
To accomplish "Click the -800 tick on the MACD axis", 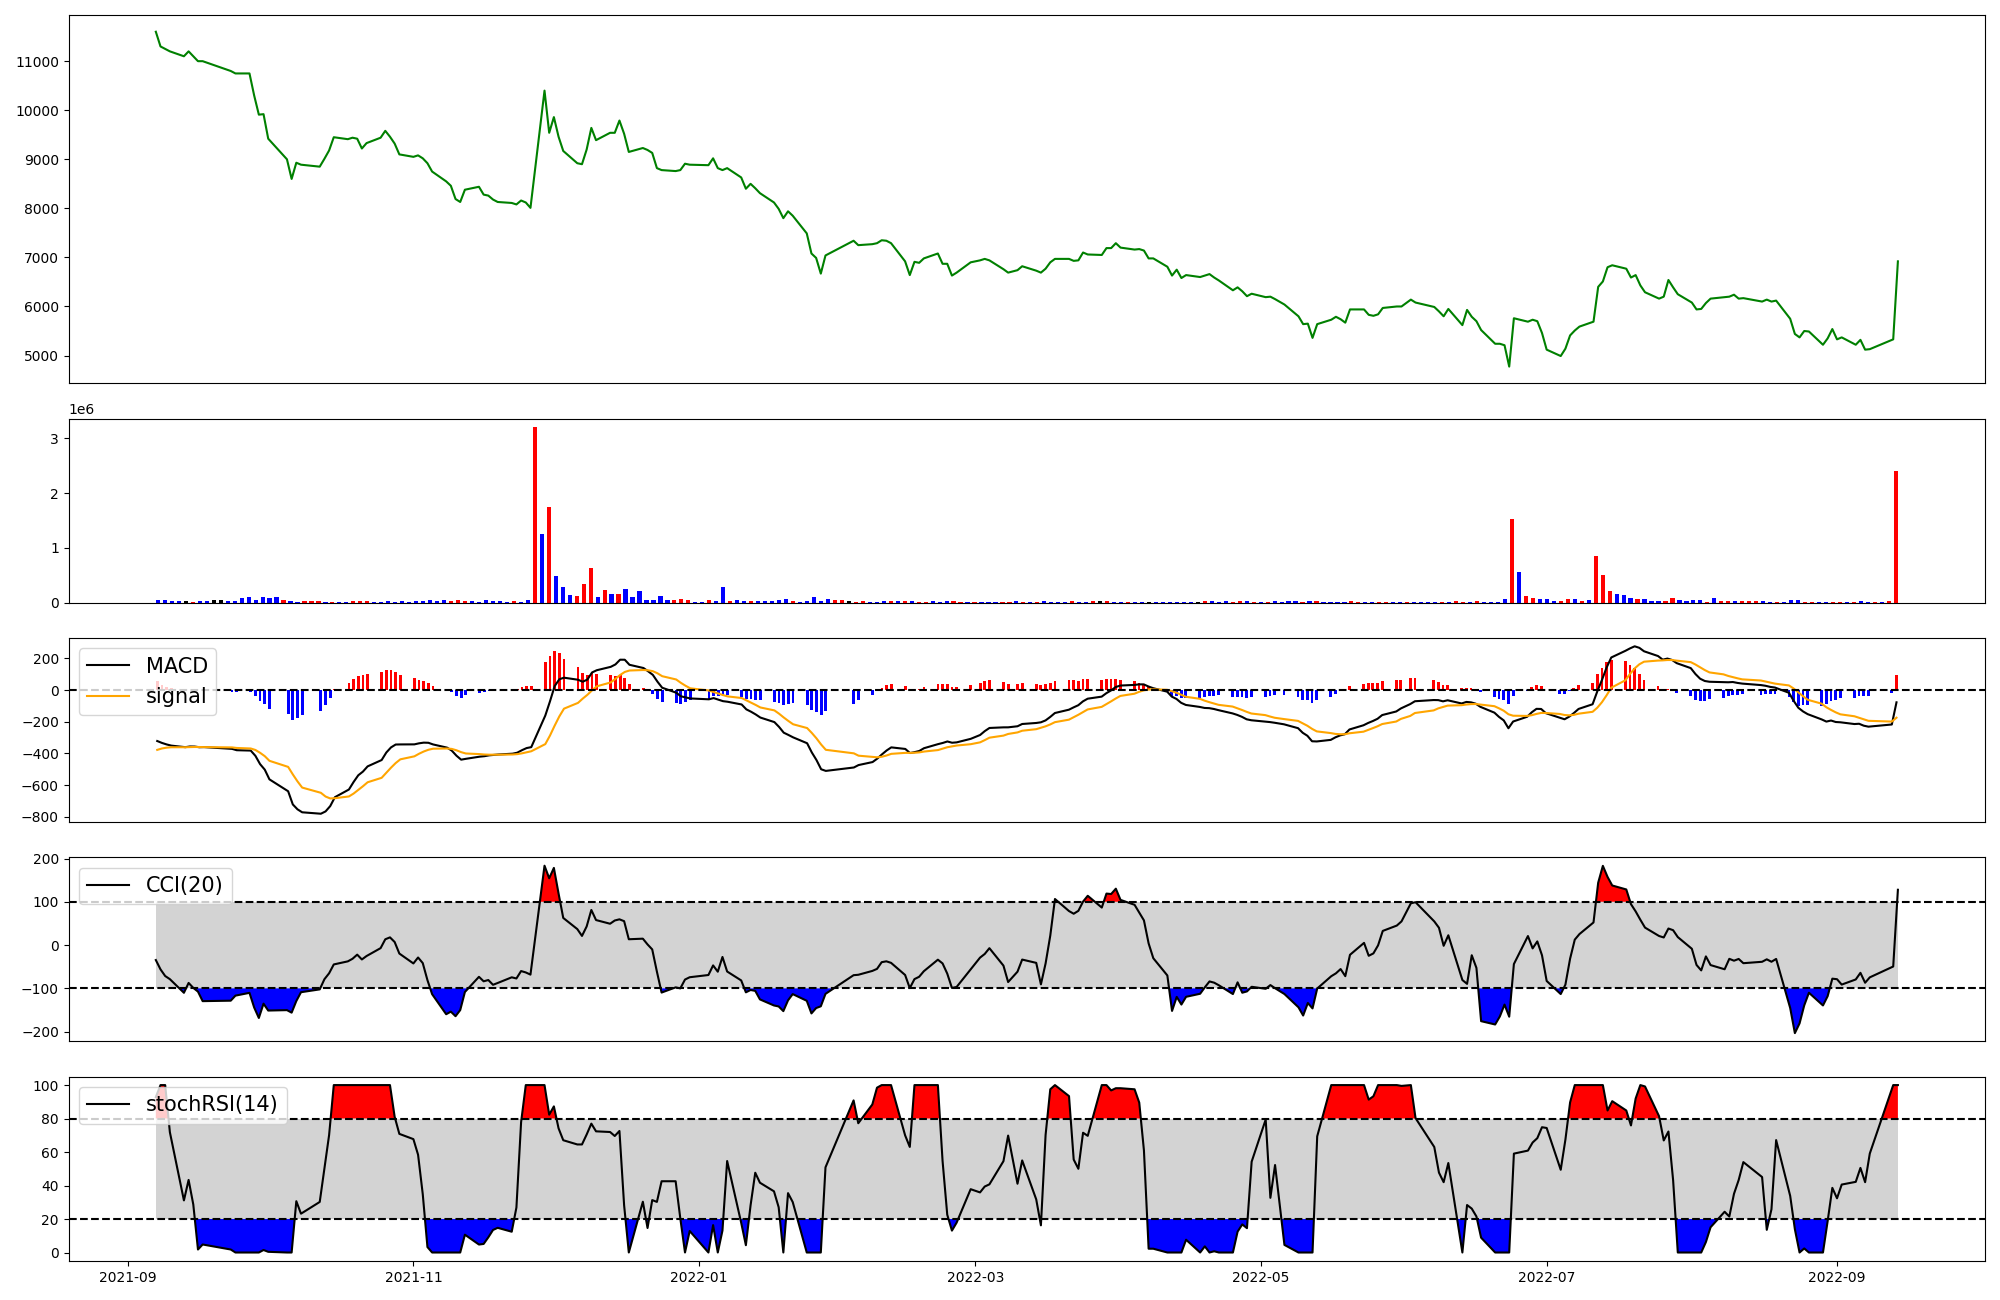I will (x=40, y=817).
